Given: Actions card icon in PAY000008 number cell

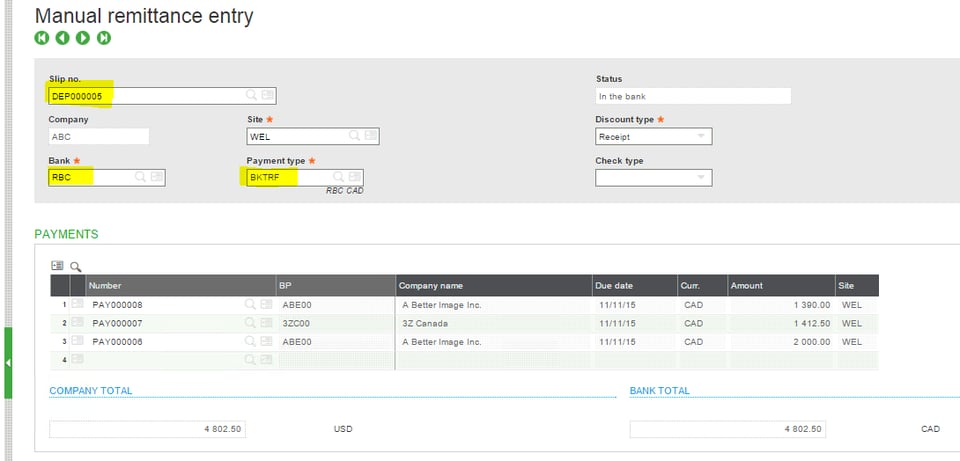Looking at the screenshot, I should (266, 304).
